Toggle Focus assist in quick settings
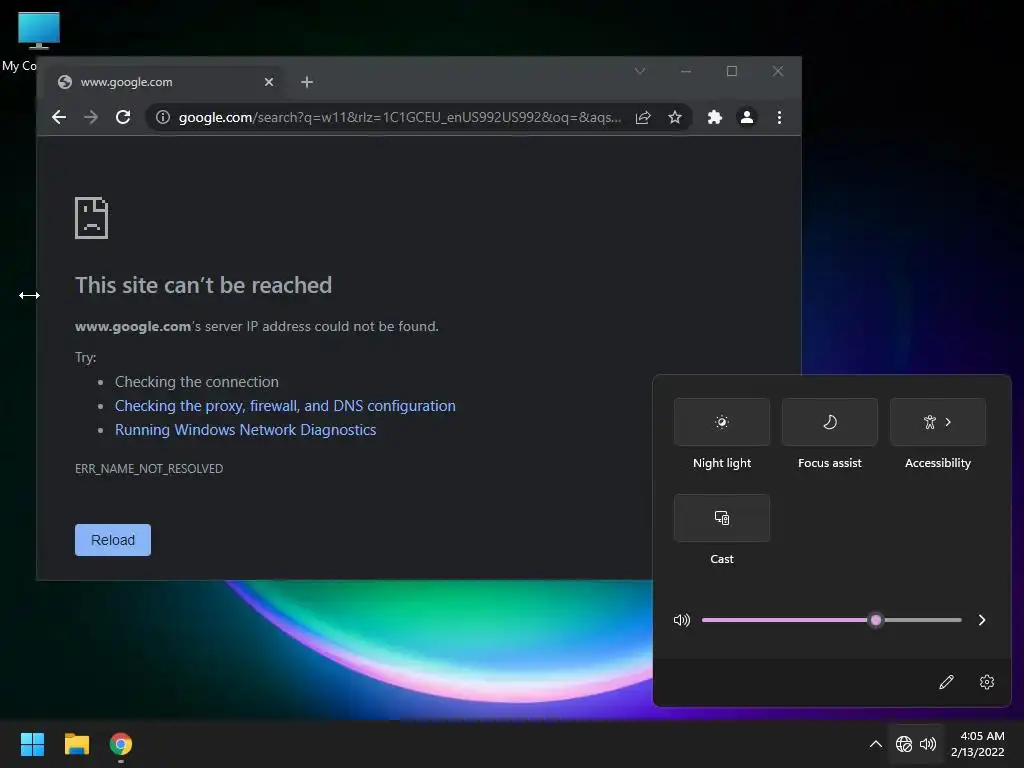Viewport: 1024px width, 768px height. 829,422
